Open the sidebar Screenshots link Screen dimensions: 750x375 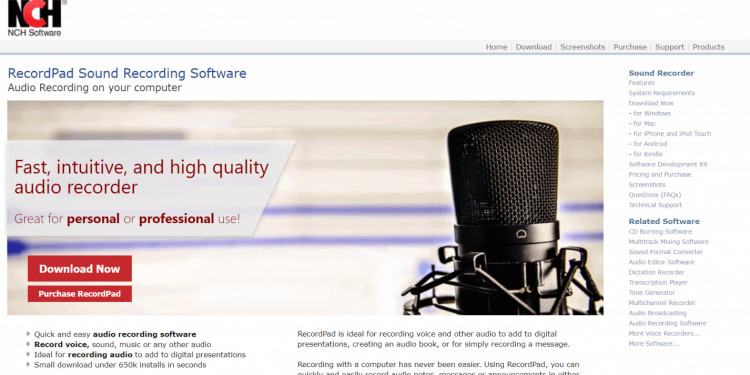[x=647, y=184]
